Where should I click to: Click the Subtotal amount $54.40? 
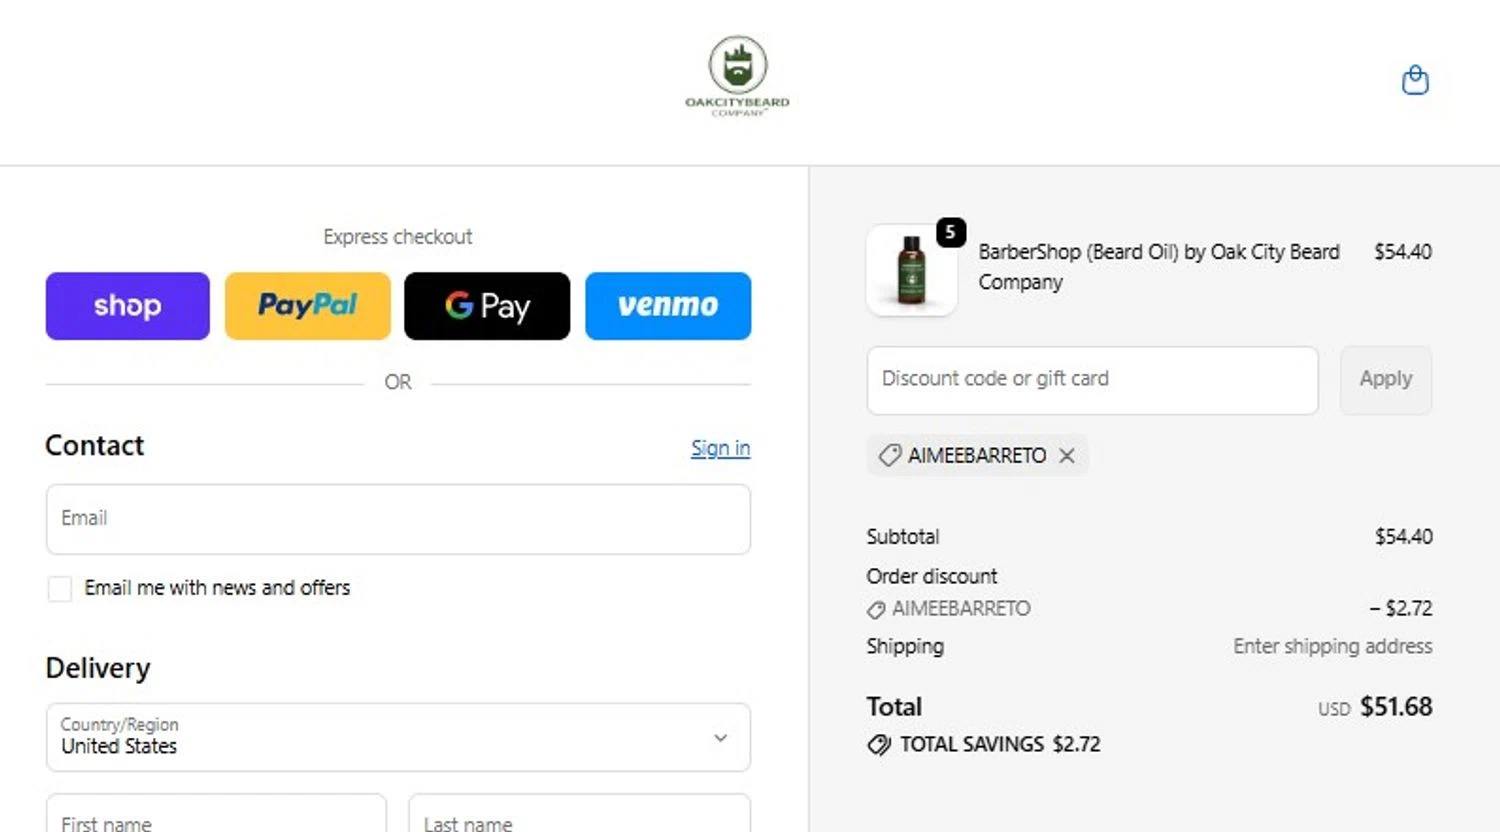coord(1403,537)
